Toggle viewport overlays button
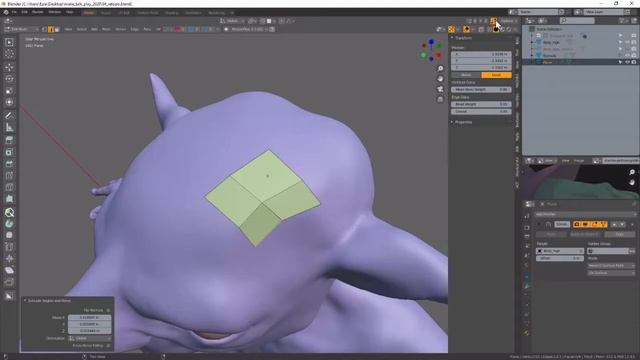 (x=467, y=29)
